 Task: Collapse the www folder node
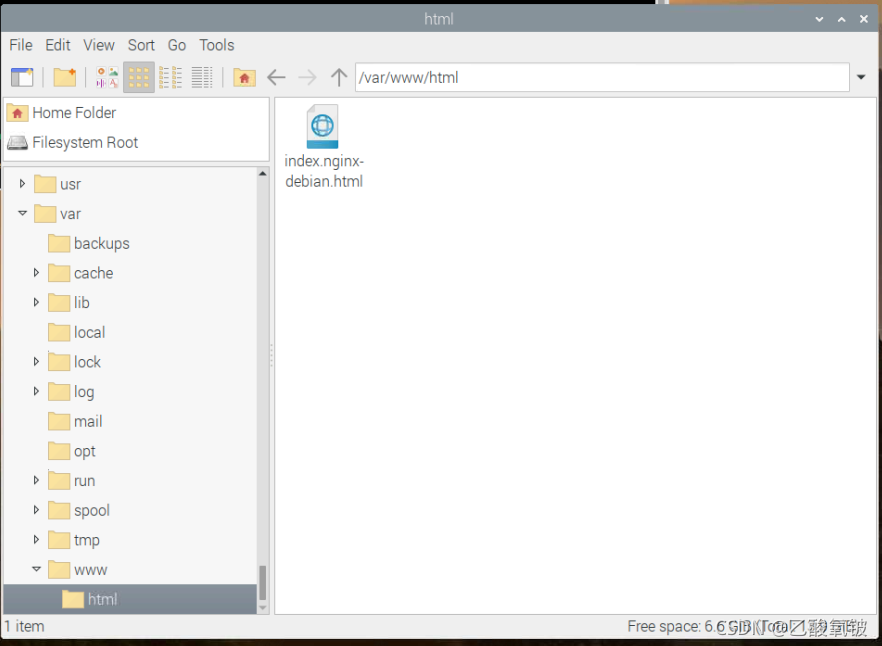click(x=36, y=569)
